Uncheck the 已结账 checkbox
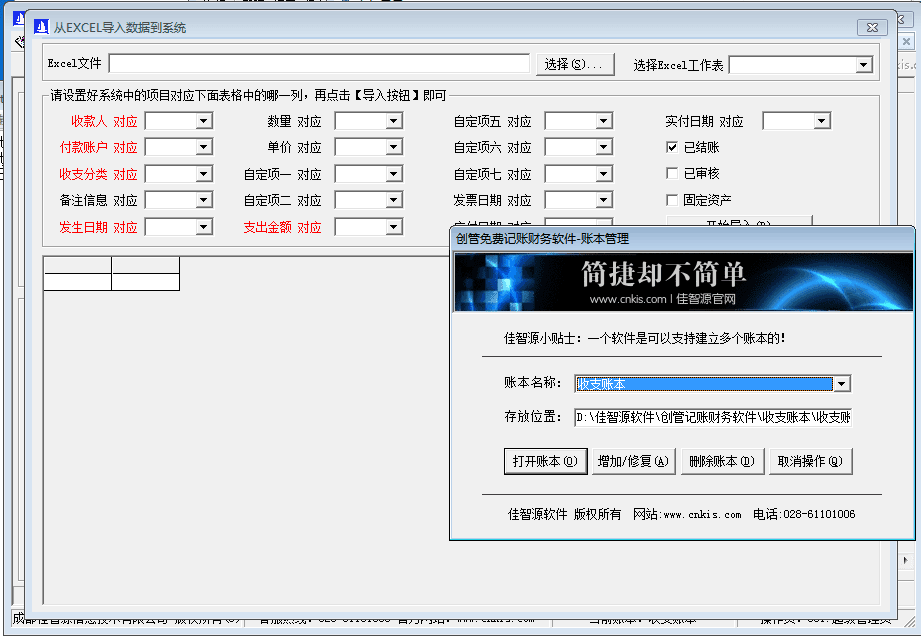This screenshot has width=921, height=638. tap(673, 147)
